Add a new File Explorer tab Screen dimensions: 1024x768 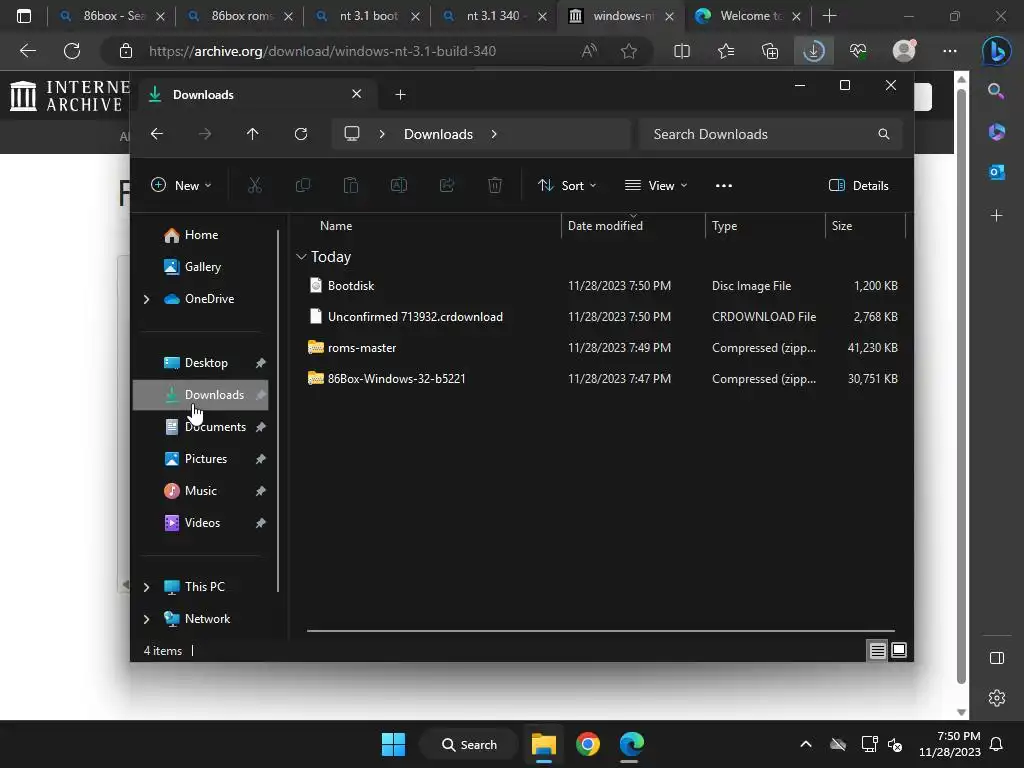pos(400,95)
